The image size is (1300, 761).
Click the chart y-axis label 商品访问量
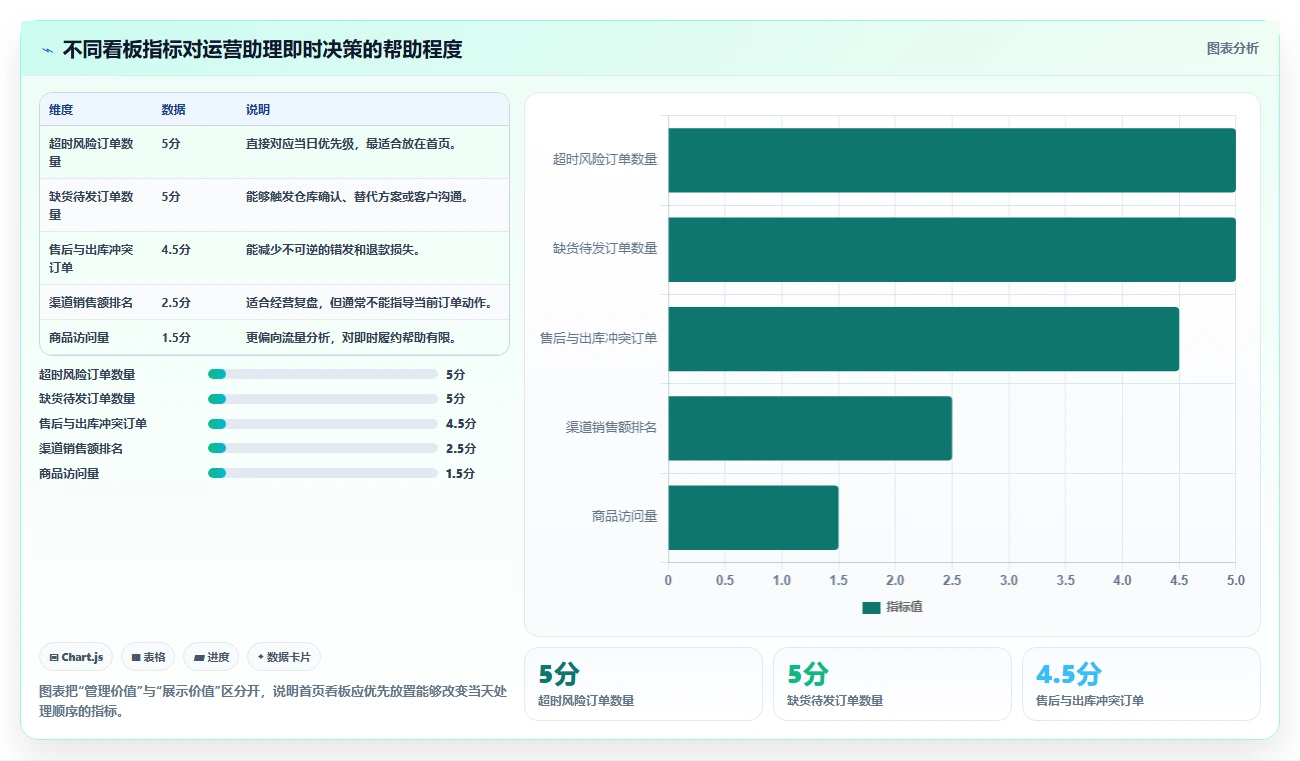(x=624, y=517)
